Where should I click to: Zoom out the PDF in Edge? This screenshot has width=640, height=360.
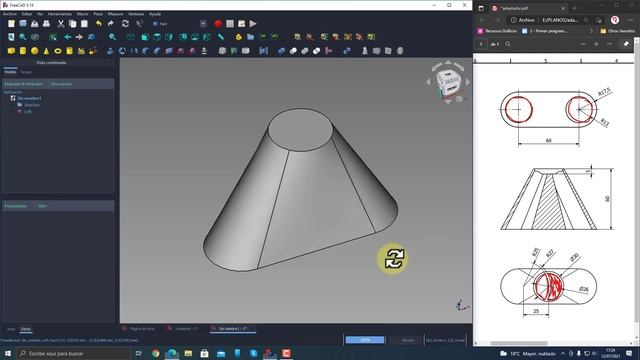tap(583, 44)
